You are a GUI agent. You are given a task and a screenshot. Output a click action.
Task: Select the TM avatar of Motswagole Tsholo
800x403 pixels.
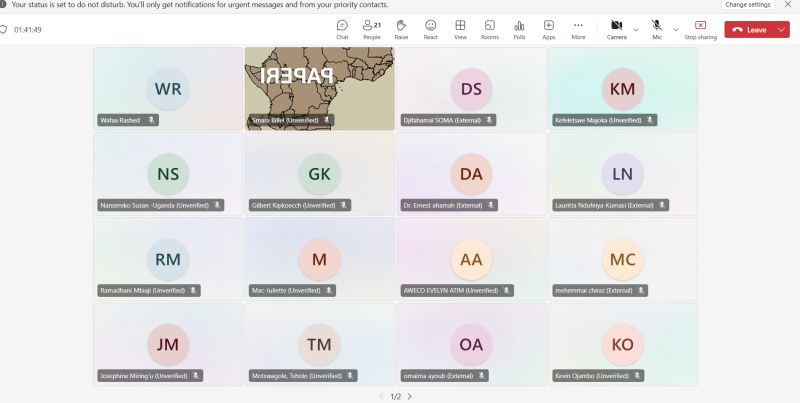pos(319,344)
